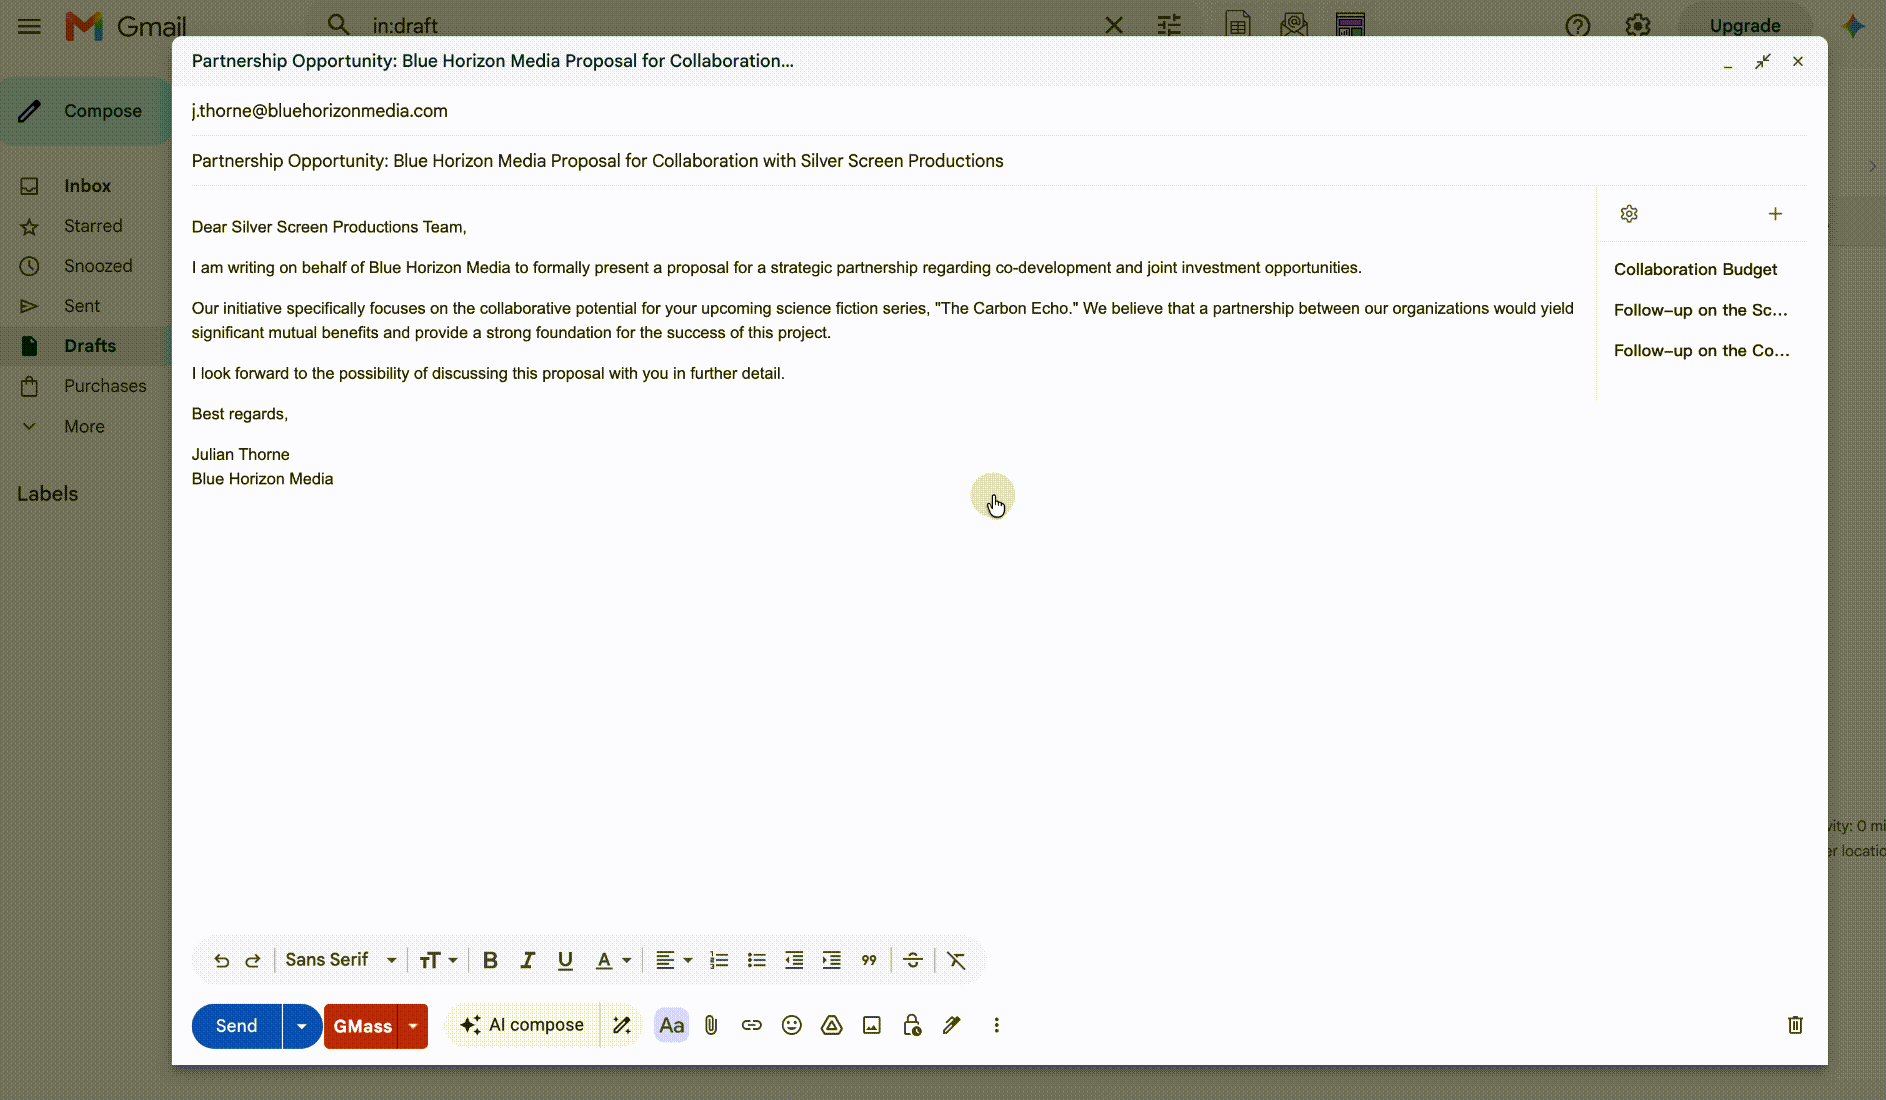The width and height of the screenshot is (1886, 1100).
Task: Insert a photo into the email
Action: click(872, 1025)
